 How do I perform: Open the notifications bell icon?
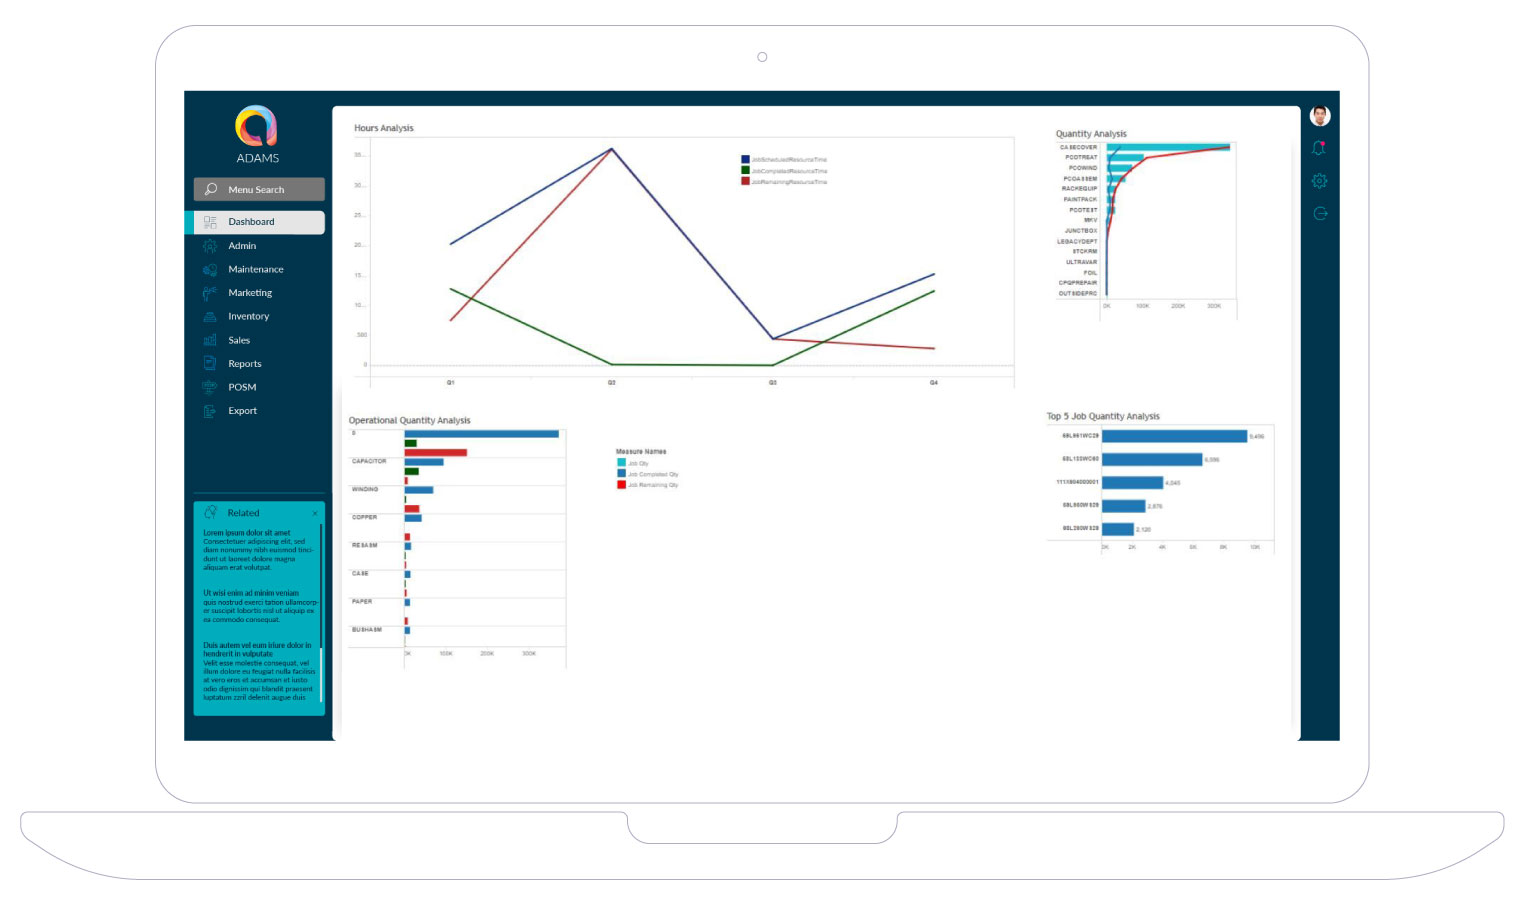(1319, 148)
